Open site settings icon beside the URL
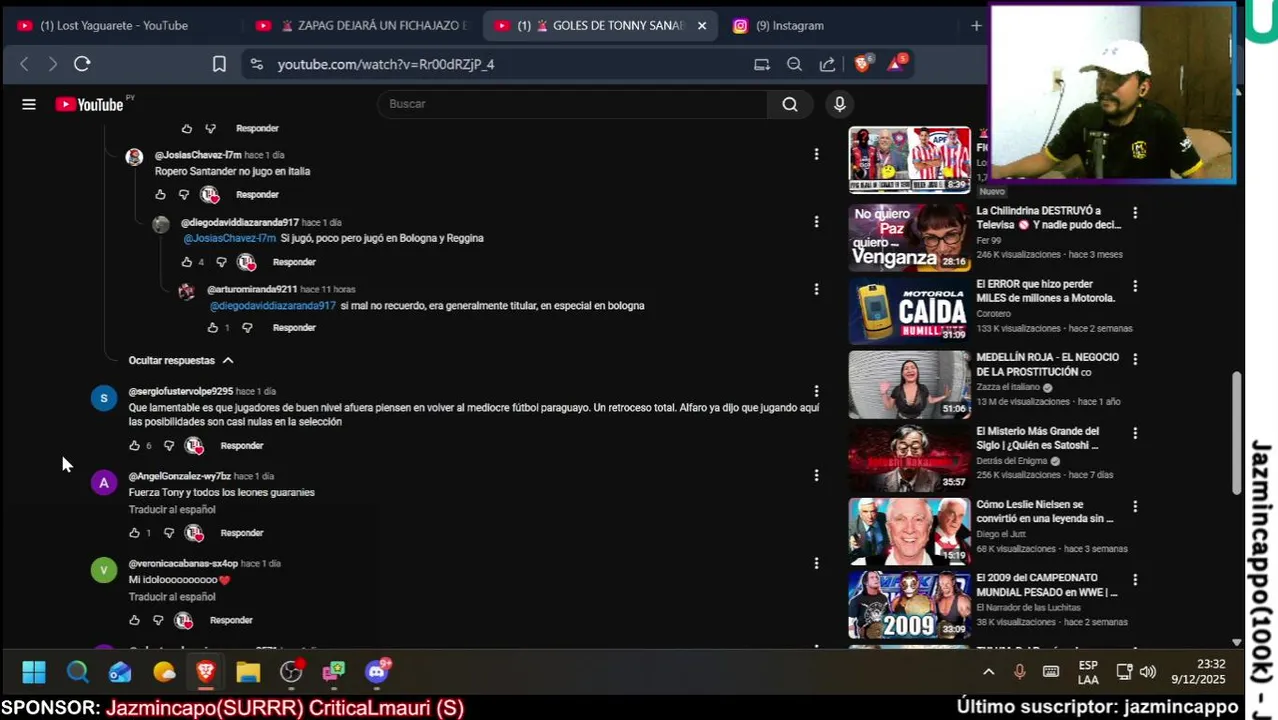1278x720 pixels. 257,64
